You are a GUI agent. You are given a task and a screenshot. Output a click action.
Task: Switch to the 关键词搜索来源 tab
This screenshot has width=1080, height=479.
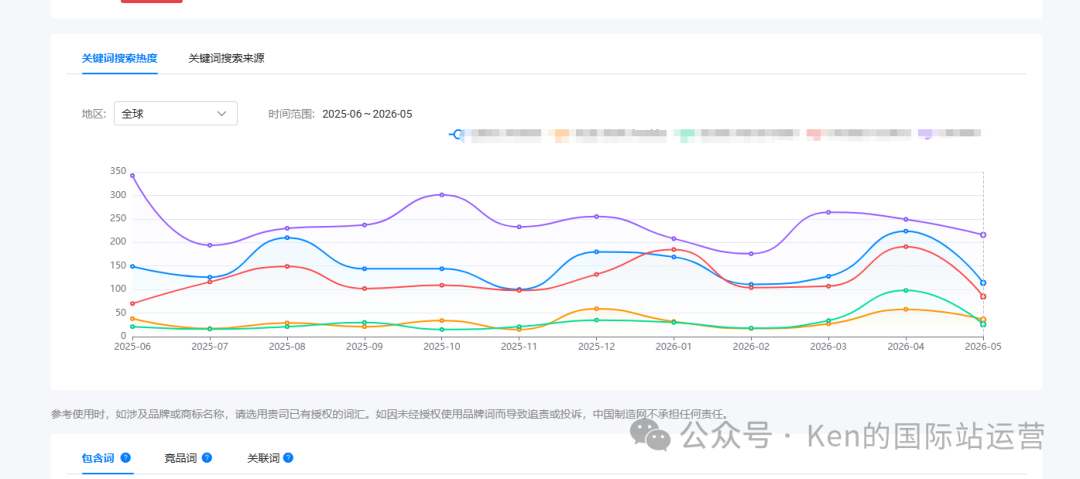226,59
